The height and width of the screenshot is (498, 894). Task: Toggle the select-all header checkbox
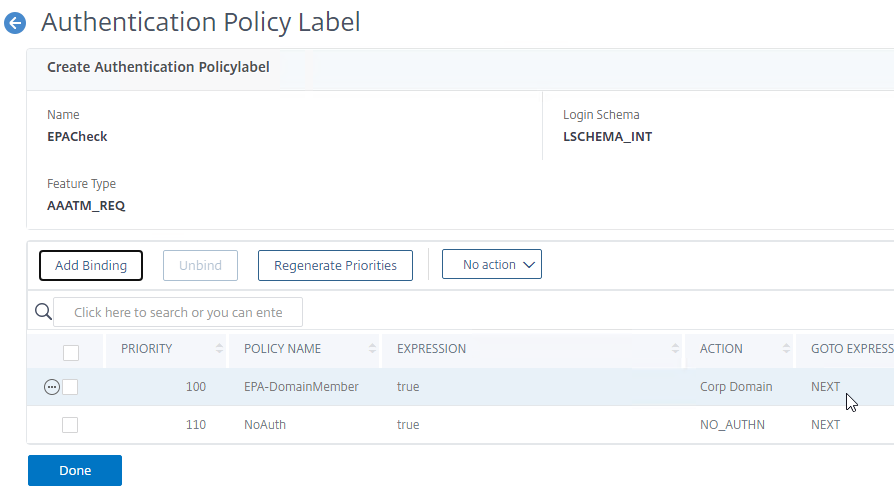click(71, 353)
